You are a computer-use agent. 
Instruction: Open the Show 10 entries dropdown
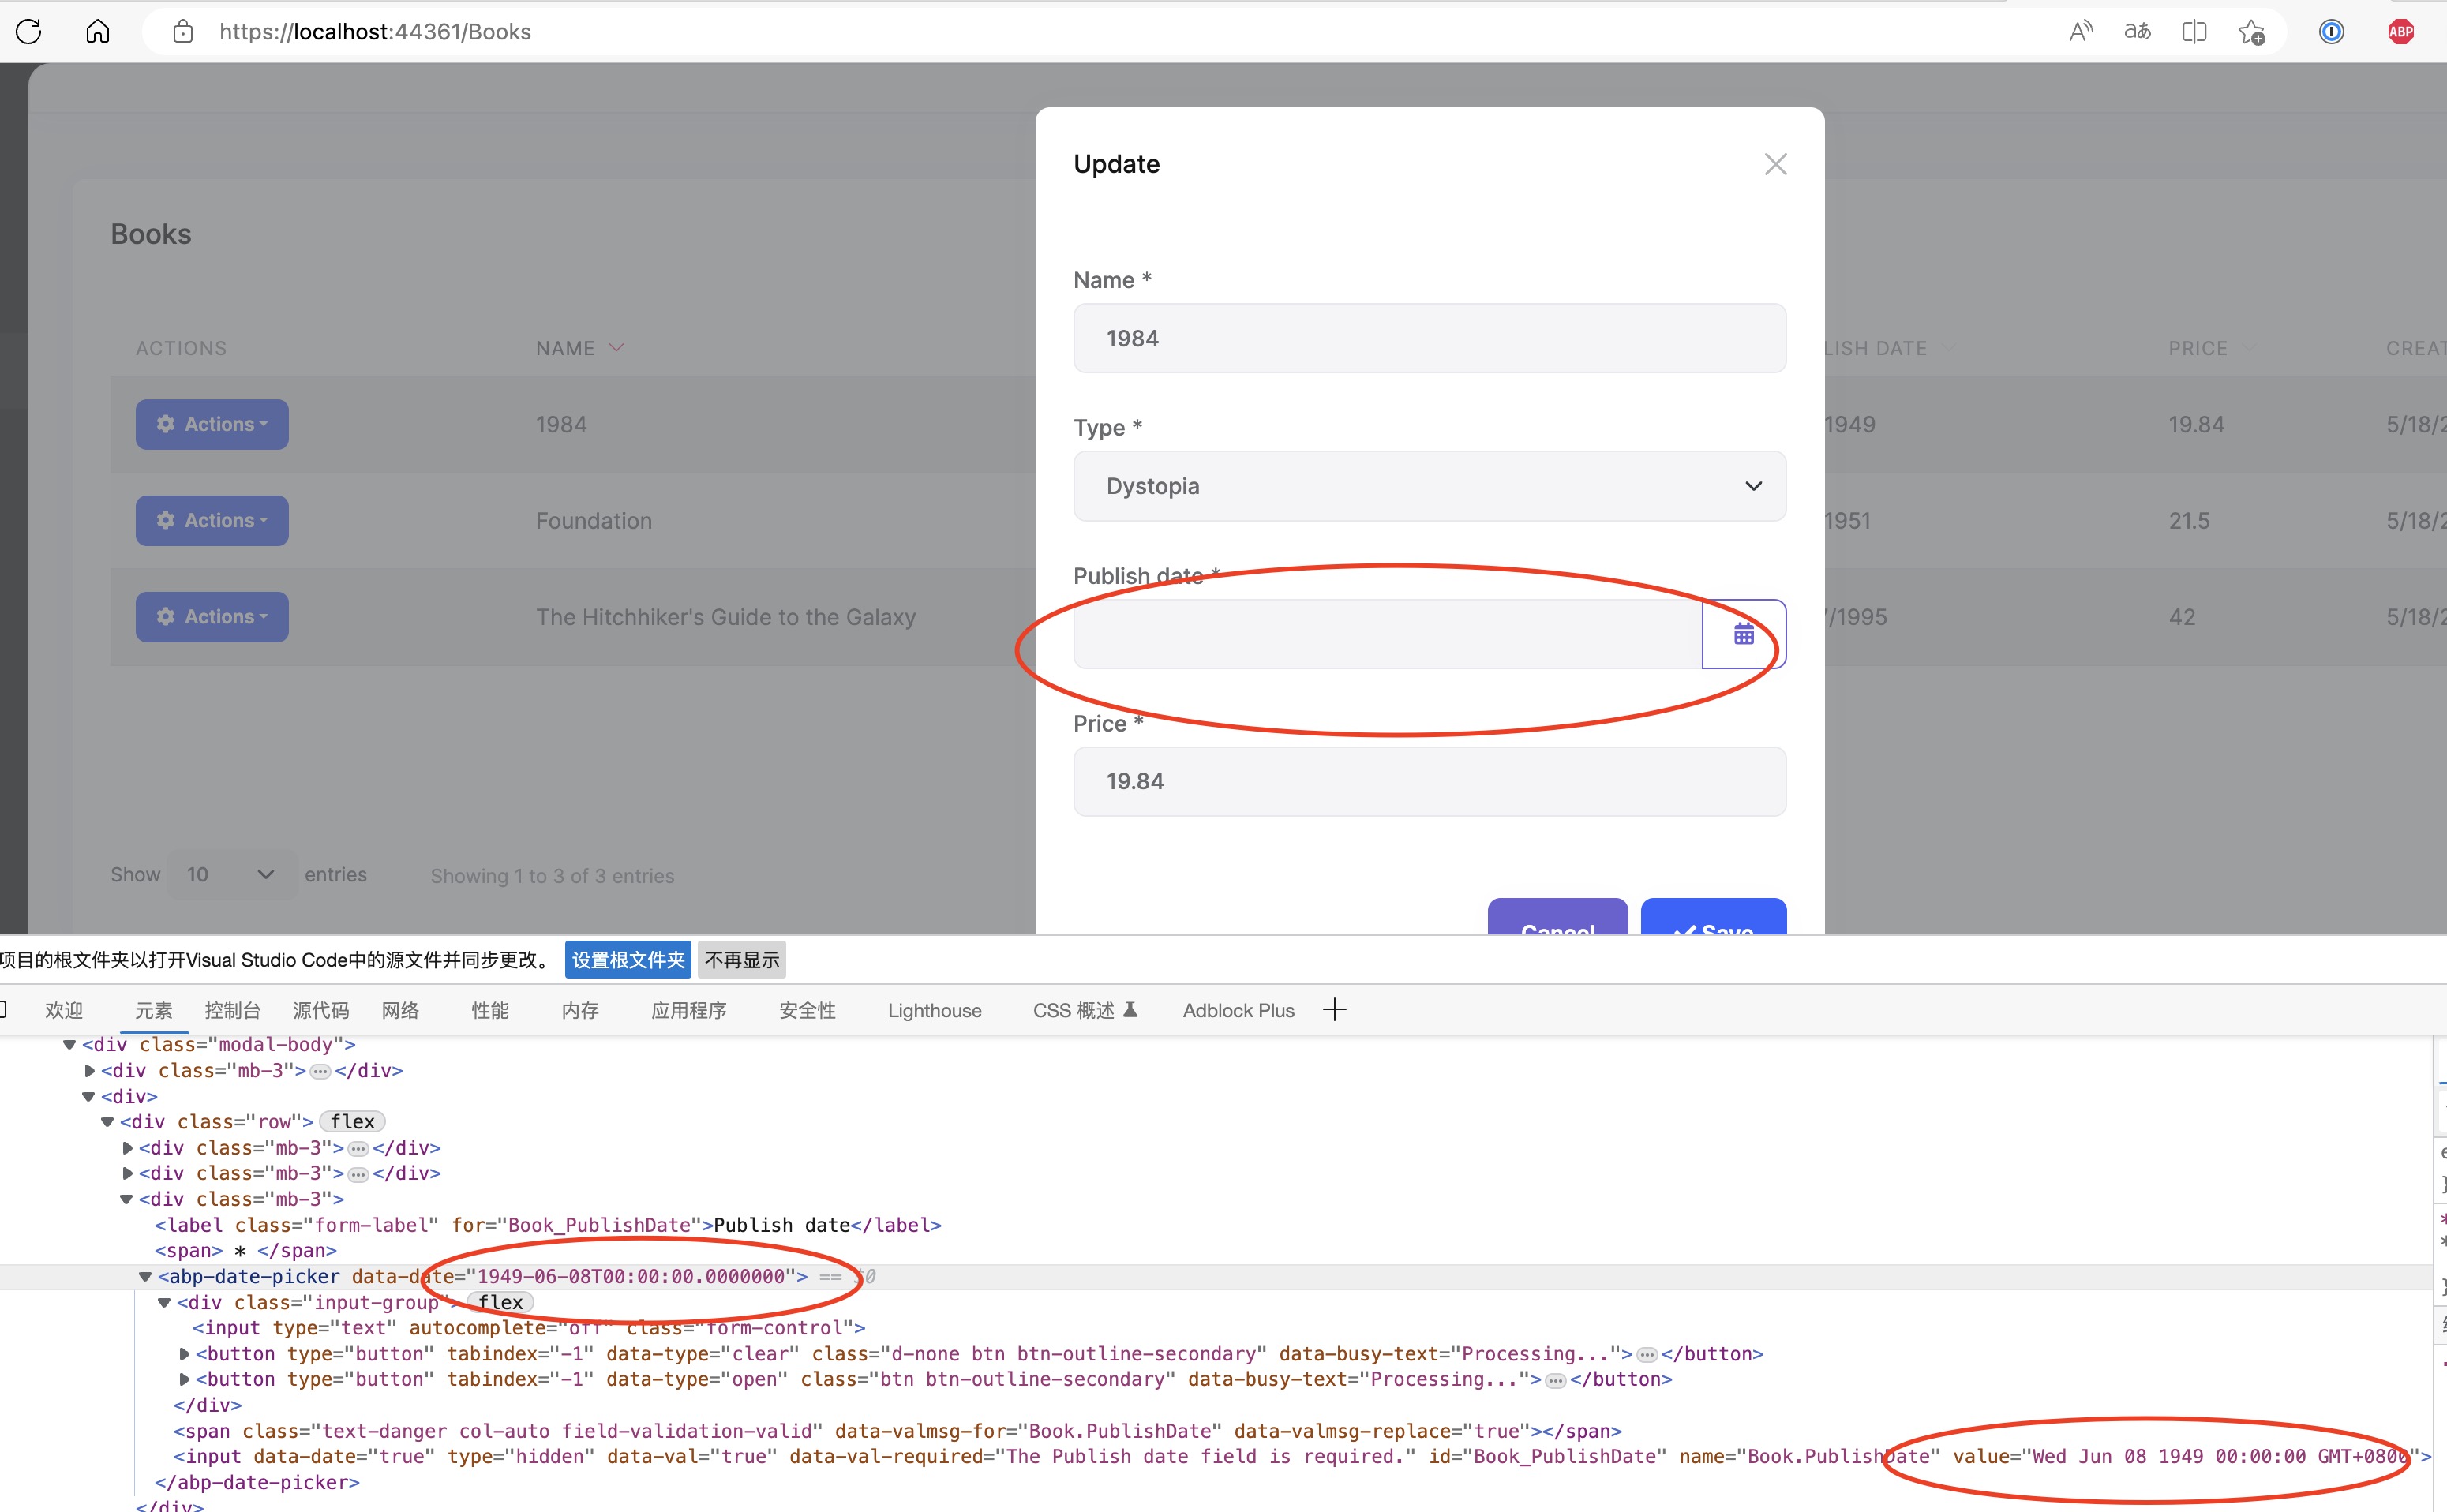click(x=232, y=875)
